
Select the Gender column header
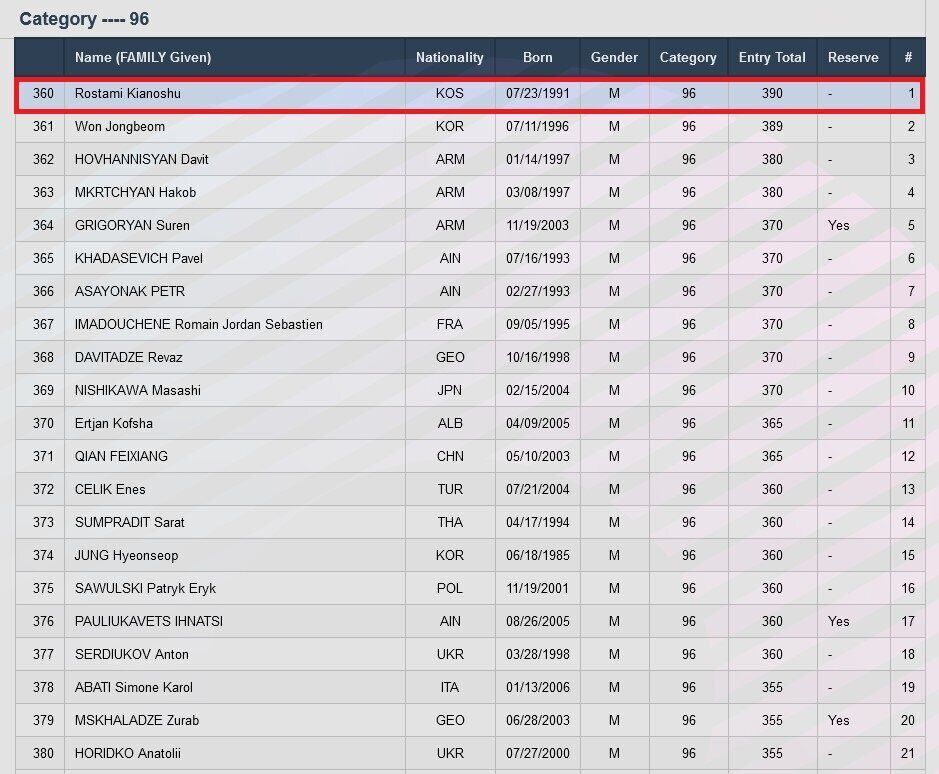614,57
